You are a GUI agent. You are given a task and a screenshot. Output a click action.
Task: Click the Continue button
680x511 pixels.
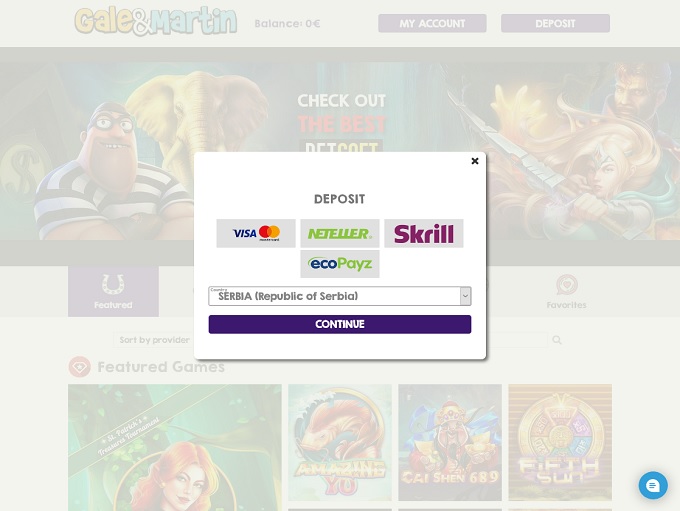point(340,324)
